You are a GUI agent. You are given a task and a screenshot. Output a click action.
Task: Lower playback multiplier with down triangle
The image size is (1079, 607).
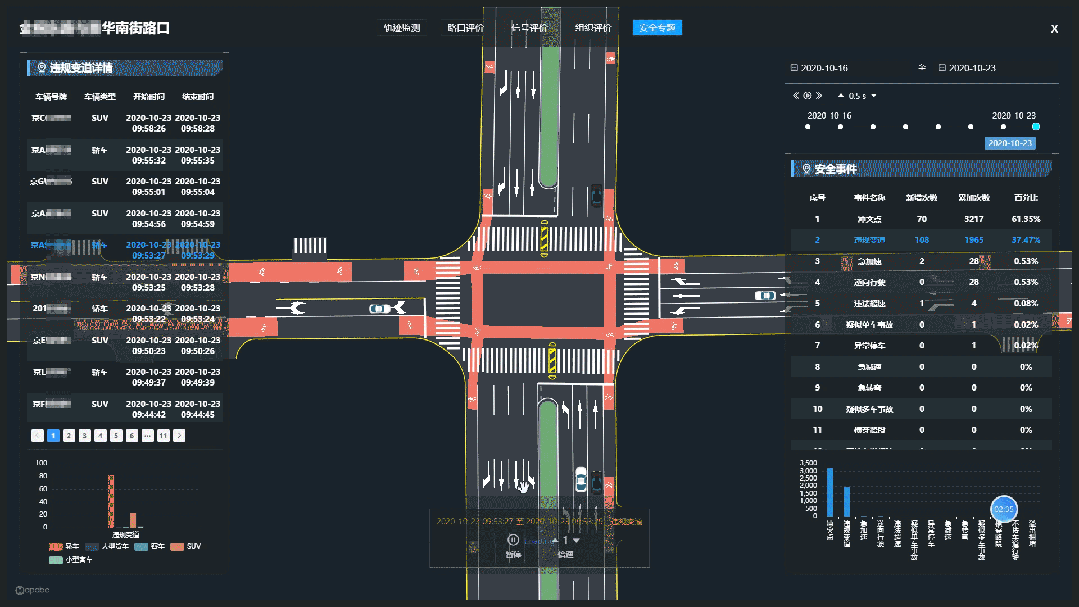click(x=576, y=540)
